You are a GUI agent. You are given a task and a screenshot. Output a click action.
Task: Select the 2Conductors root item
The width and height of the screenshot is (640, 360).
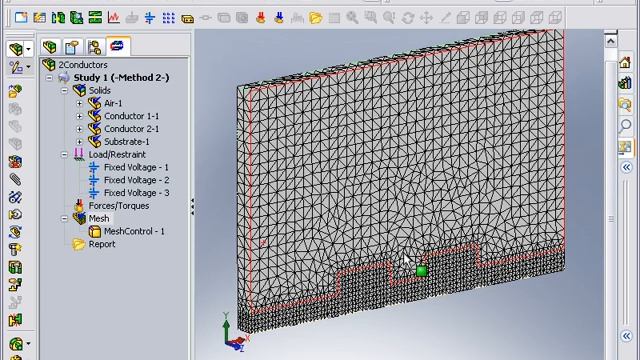[83, 64]
